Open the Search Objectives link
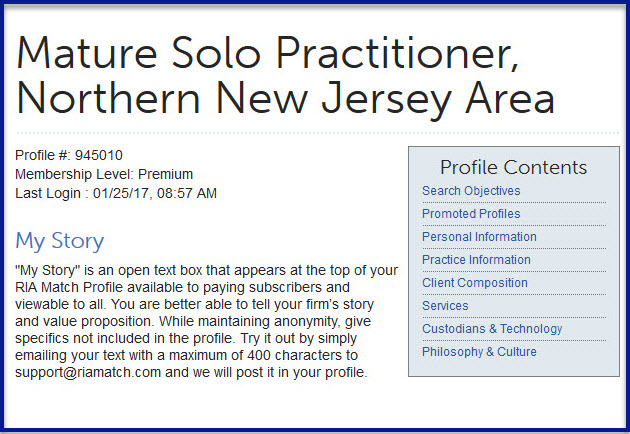Screen dimensions: 630x434 click(471, 191)
